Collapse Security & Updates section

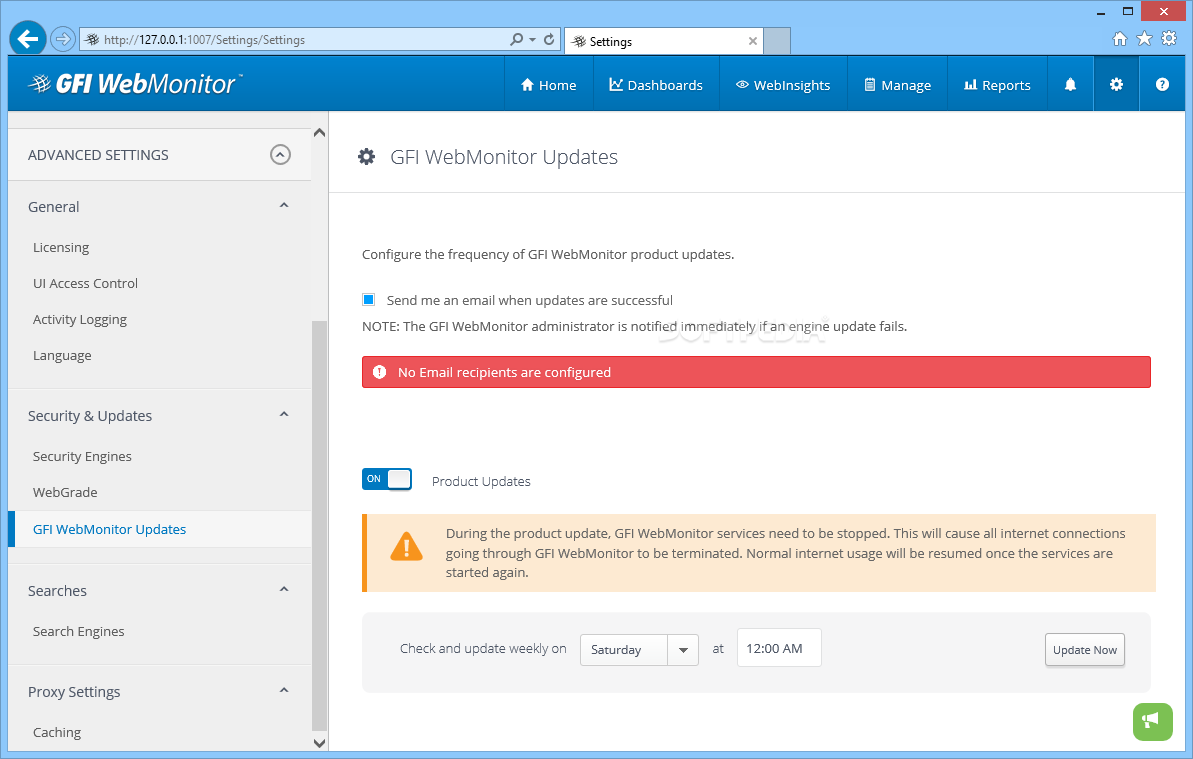tap(284, 414)
